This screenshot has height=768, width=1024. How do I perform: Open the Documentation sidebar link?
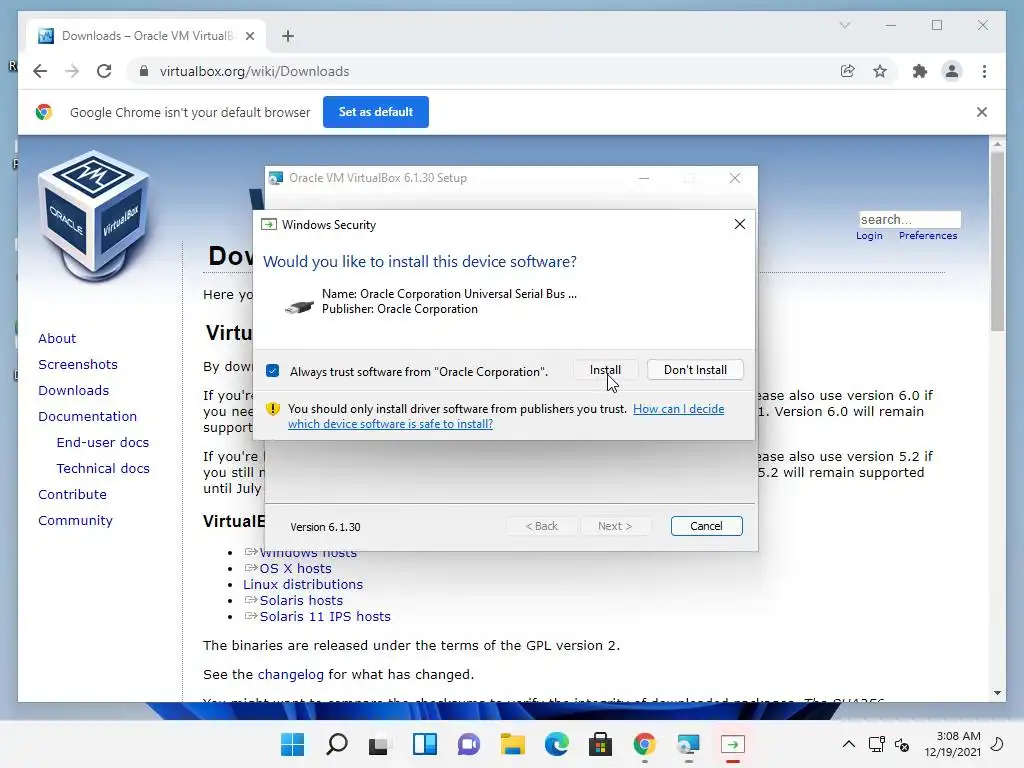point(88,416)
